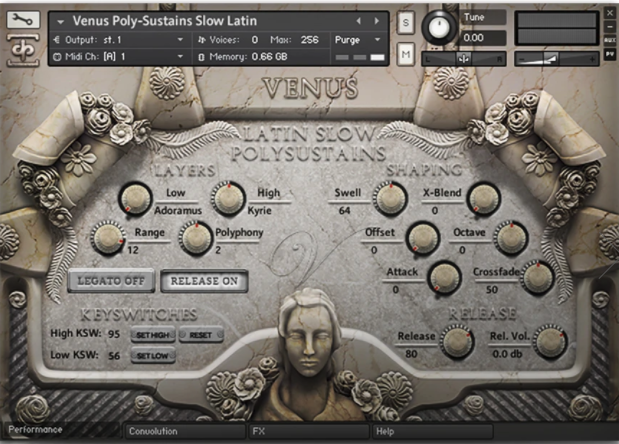Viewport: 619px width, 444px height.
Task: Switch to the Help tab
Action: pyautogui.click(x=433, y=431)
